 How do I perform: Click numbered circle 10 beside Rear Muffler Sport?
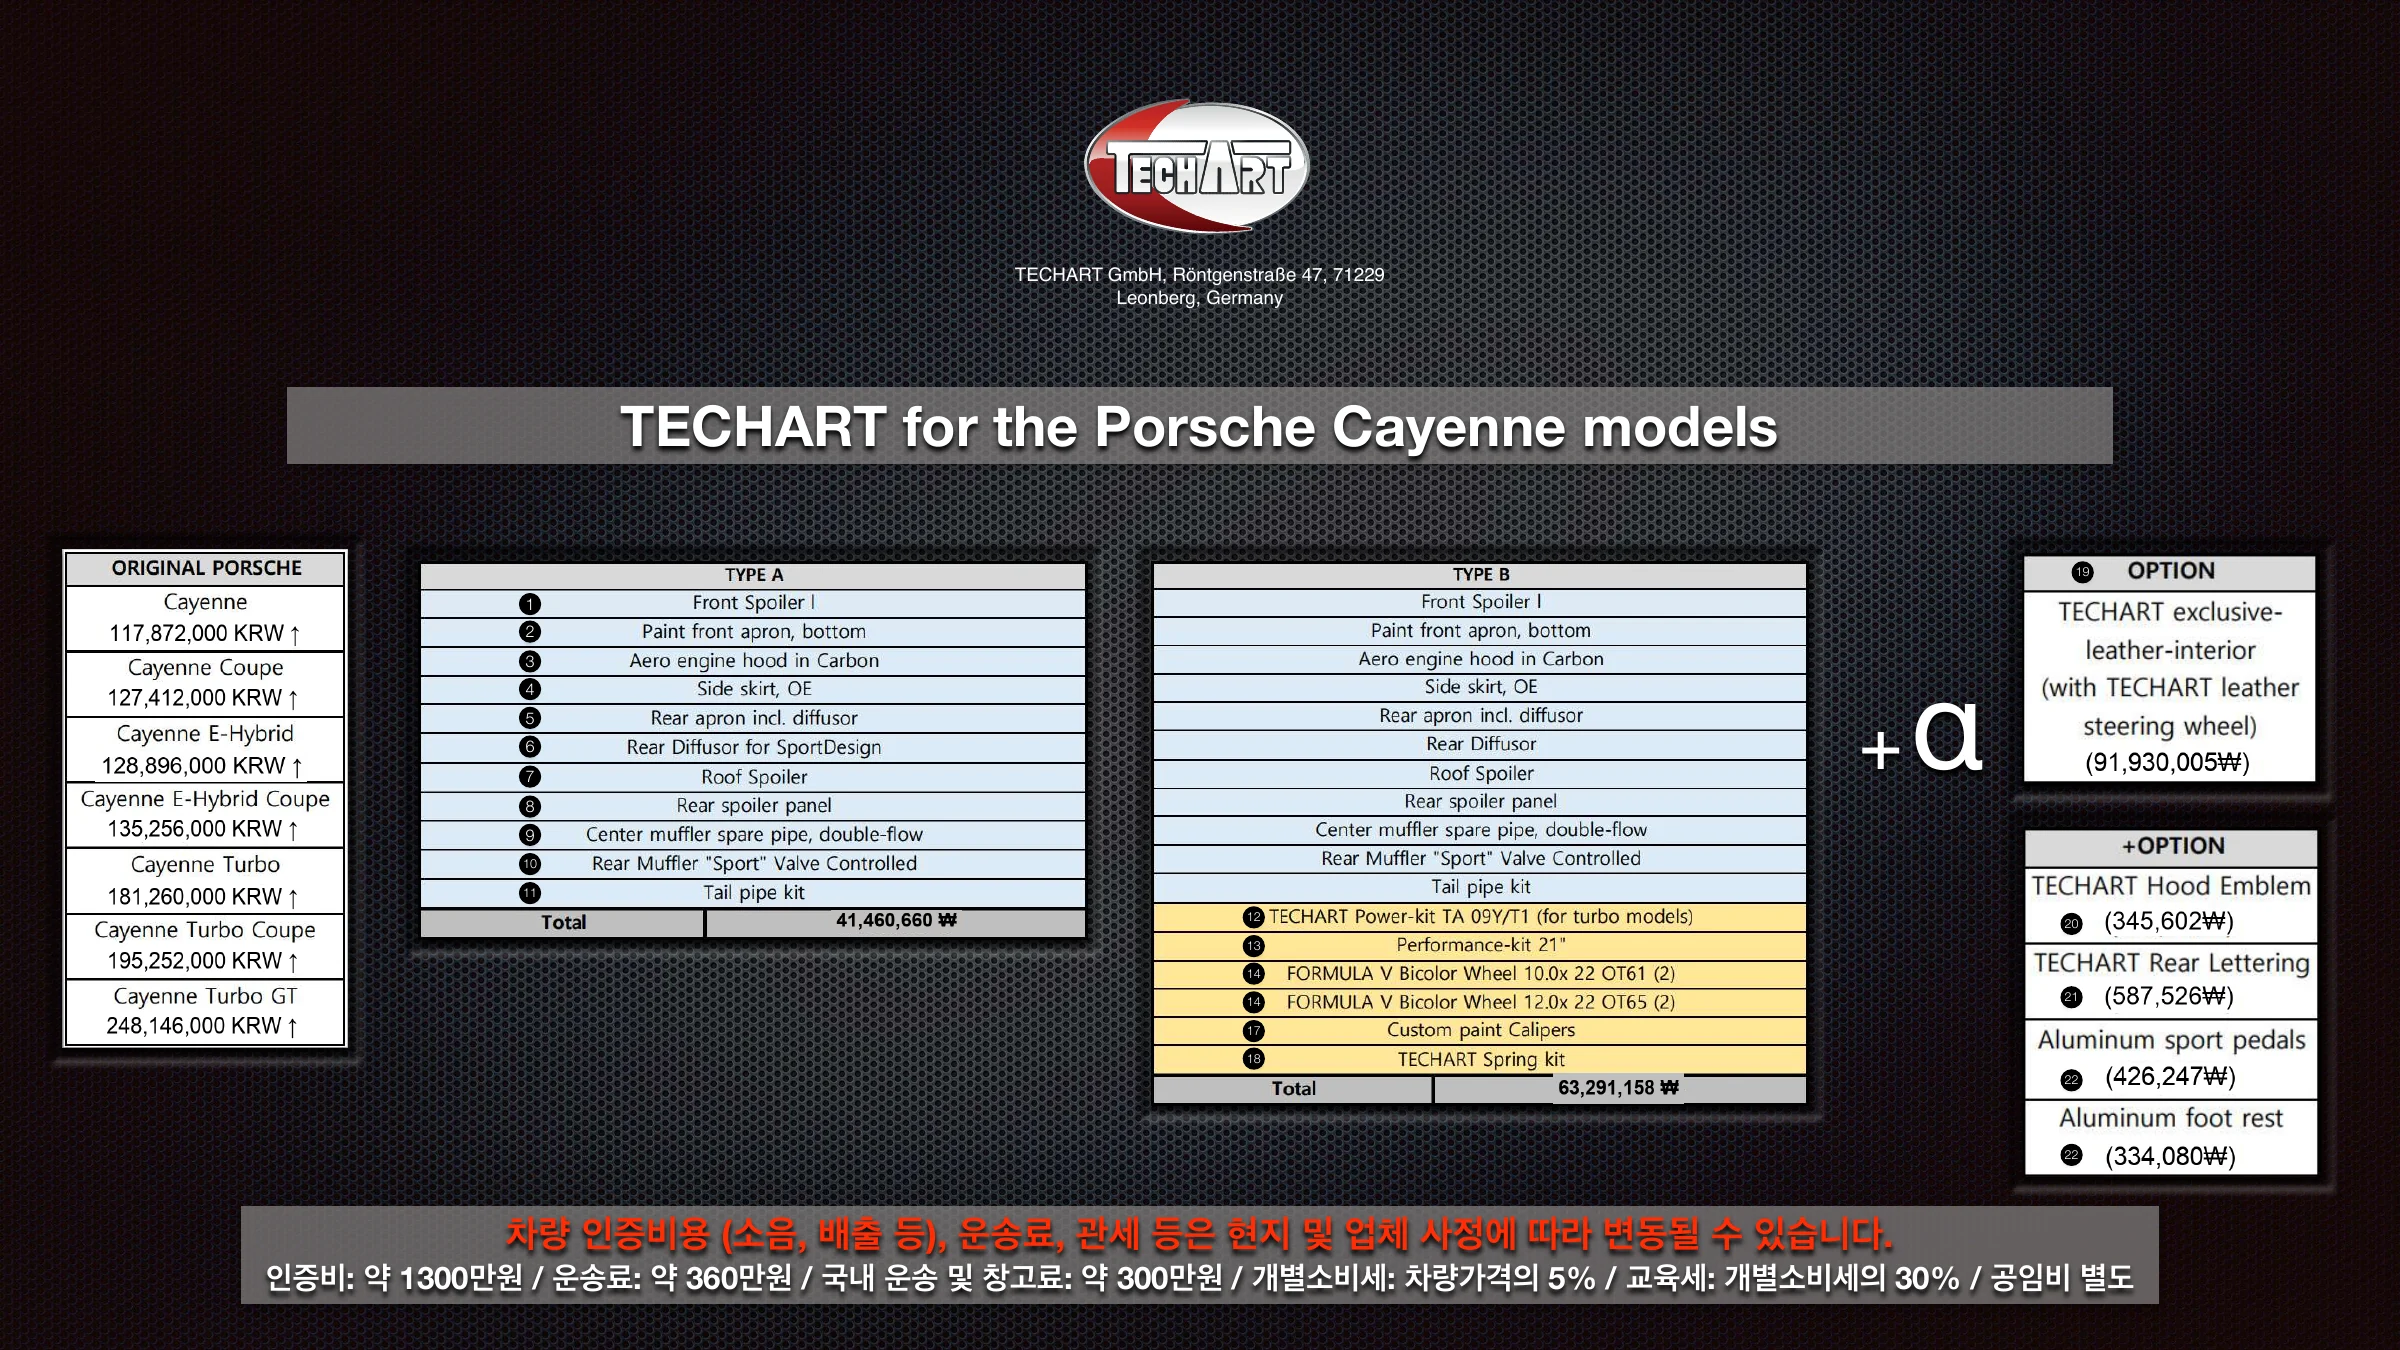(x=530, y=864)
